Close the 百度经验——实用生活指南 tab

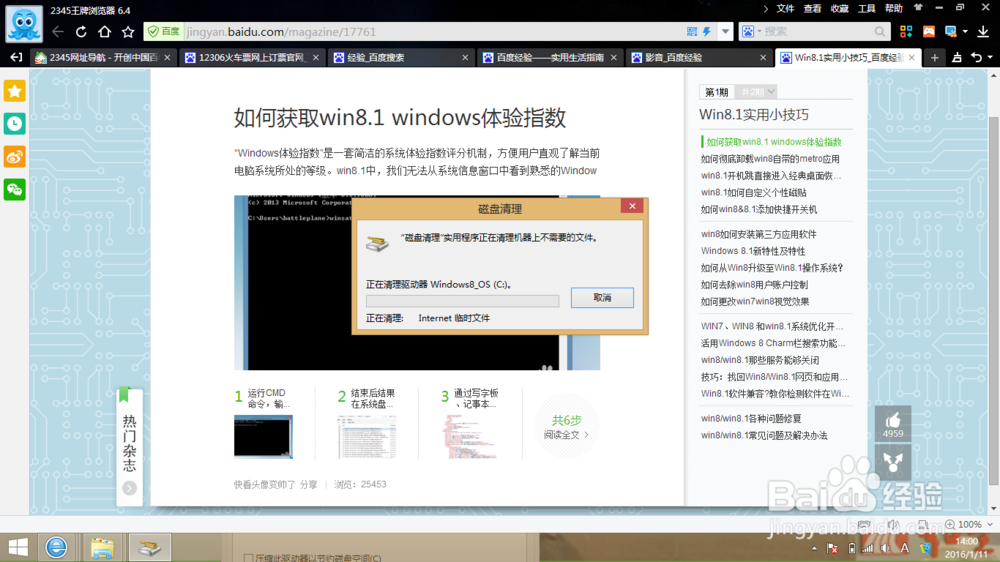coord(614,57)
